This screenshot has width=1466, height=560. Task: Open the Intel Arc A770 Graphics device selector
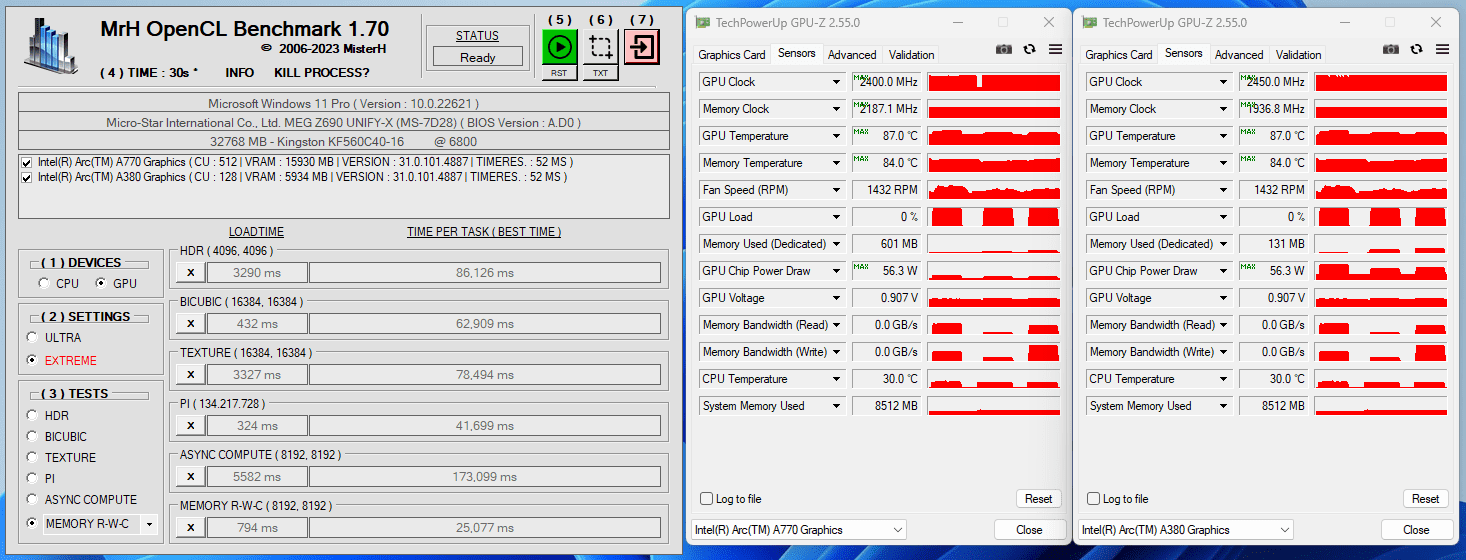[x=799, y=530]
